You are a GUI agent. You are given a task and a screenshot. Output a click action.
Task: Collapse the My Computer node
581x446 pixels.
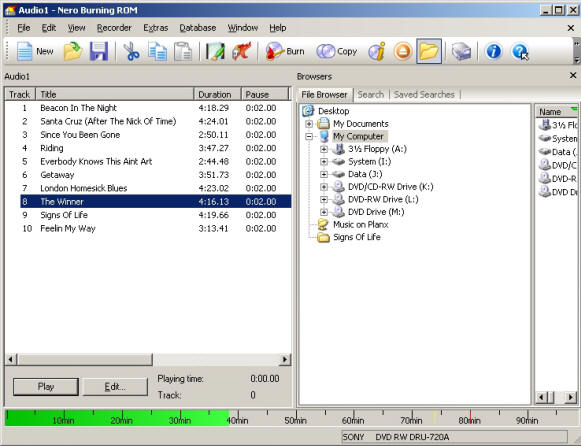tap(309, 136)
